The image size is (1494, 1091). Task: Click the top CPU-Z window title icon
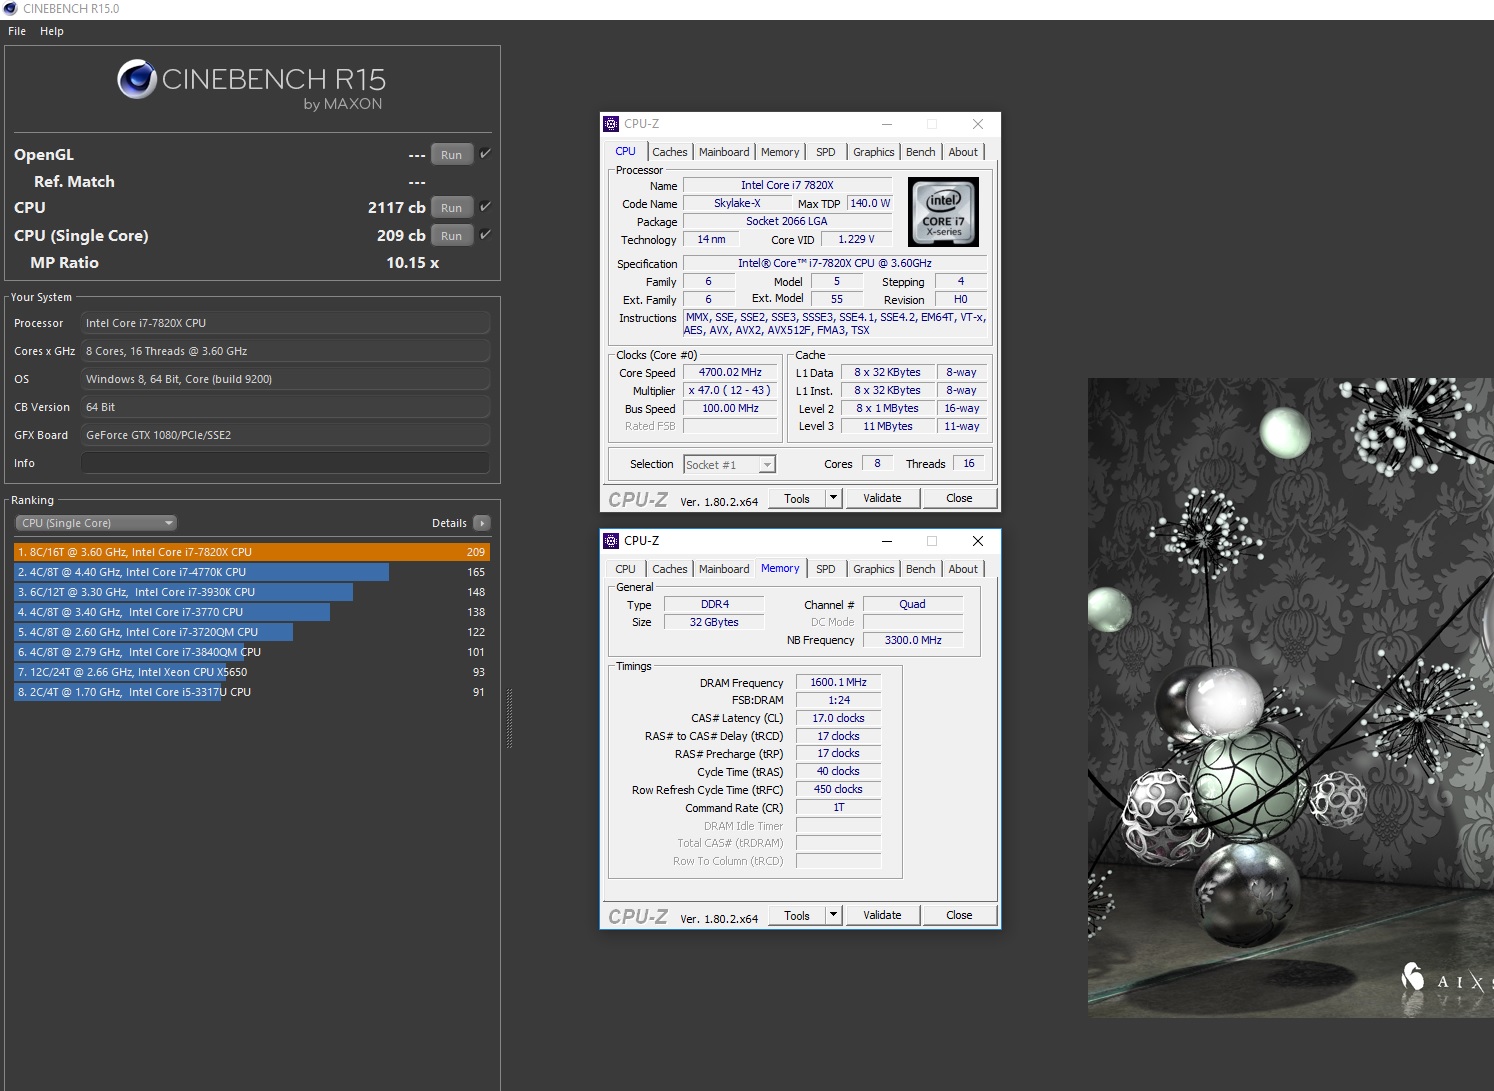(611, 124)
